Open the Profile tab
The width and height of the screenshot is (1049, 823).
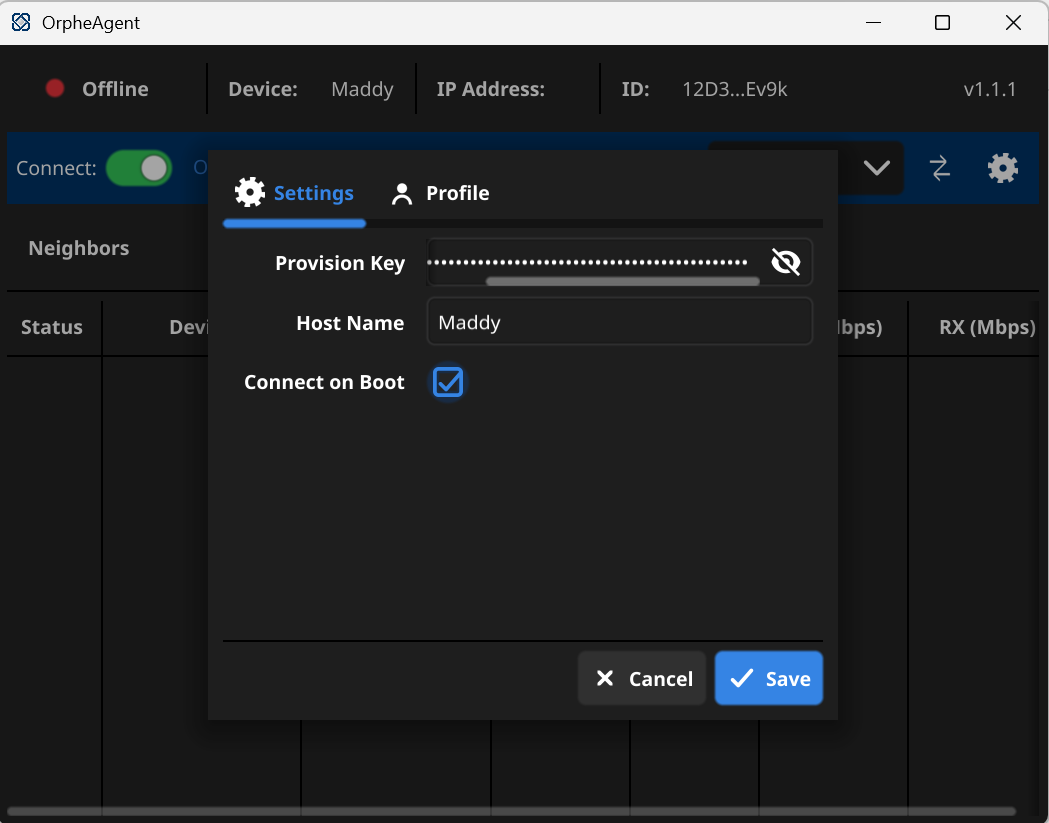[x=440, y=193]
